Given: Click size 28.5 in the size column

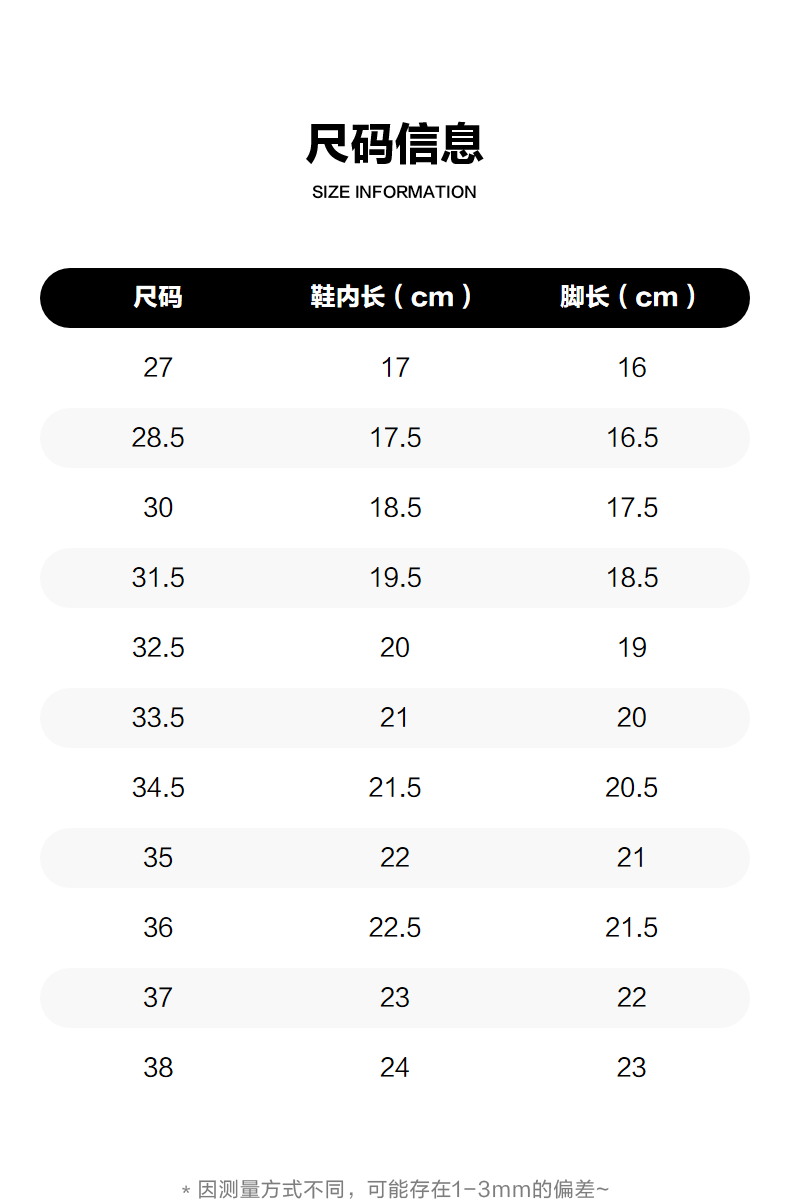Looking at the screenshot, I should pos(158,438).
